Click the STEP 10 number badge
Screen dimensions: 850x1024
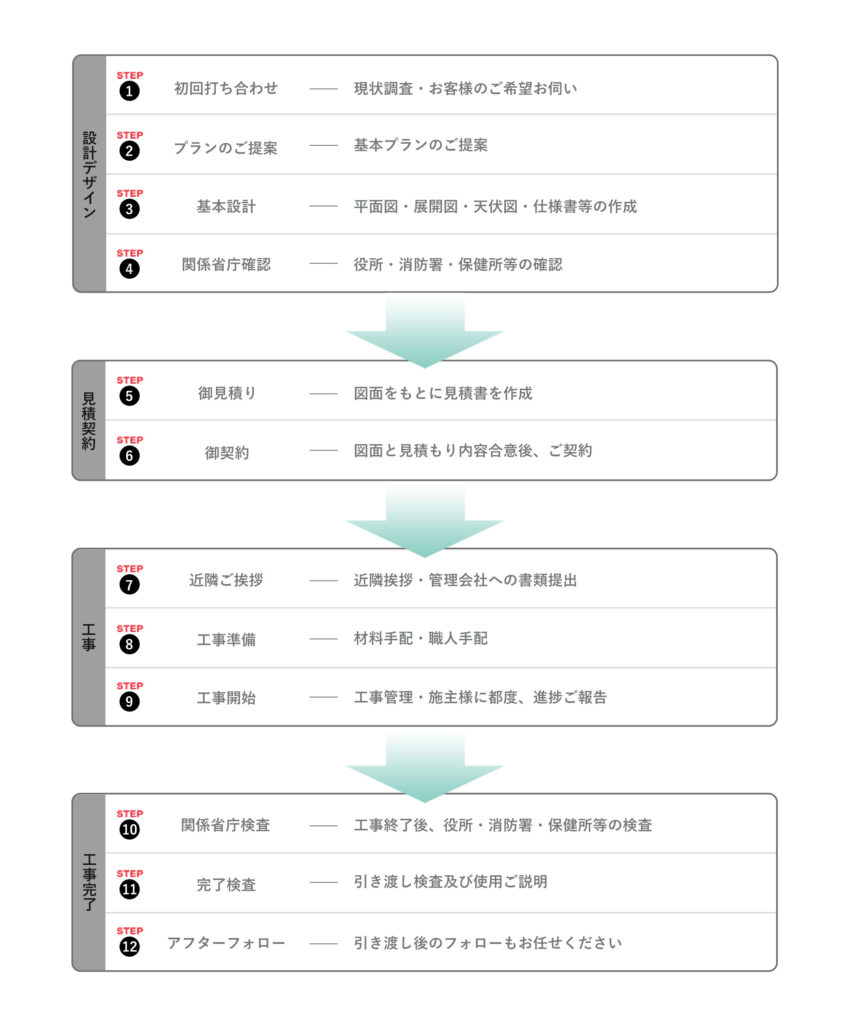click(129, 829)
